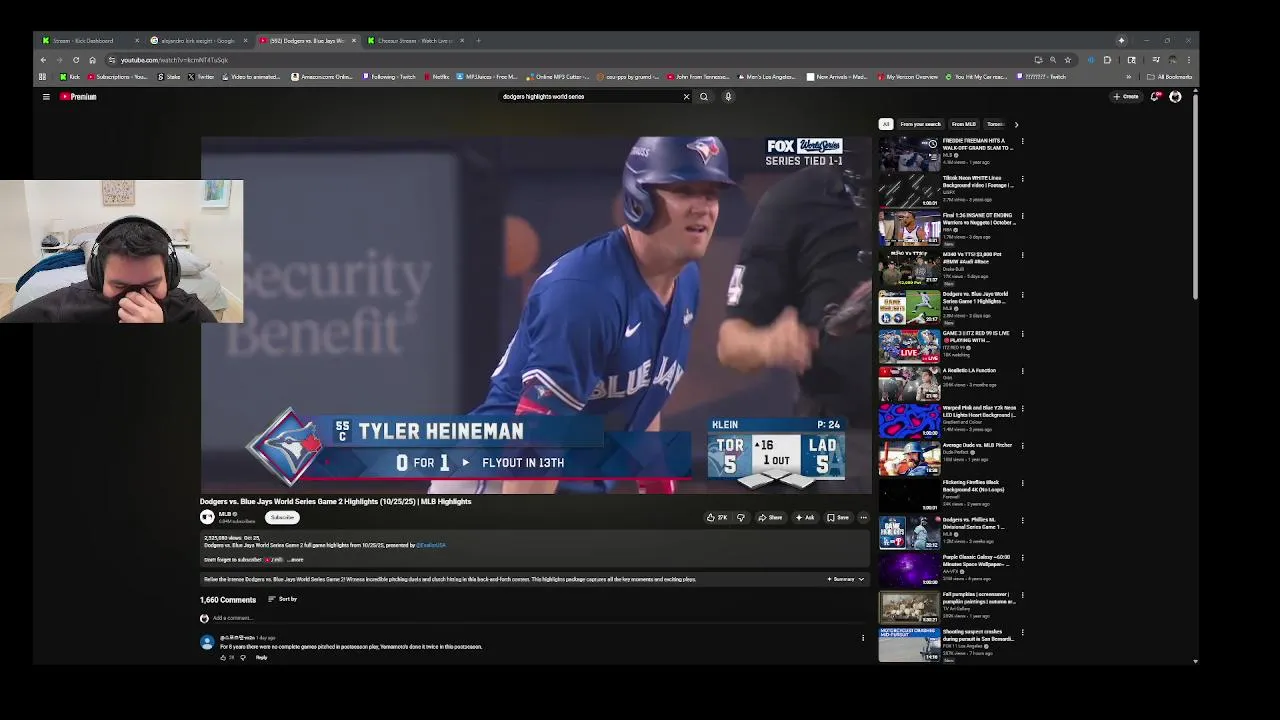Screen dimensions: 1280x720
Task: Open YouTube notifications bell
Action: click(x=1155, y=97)
